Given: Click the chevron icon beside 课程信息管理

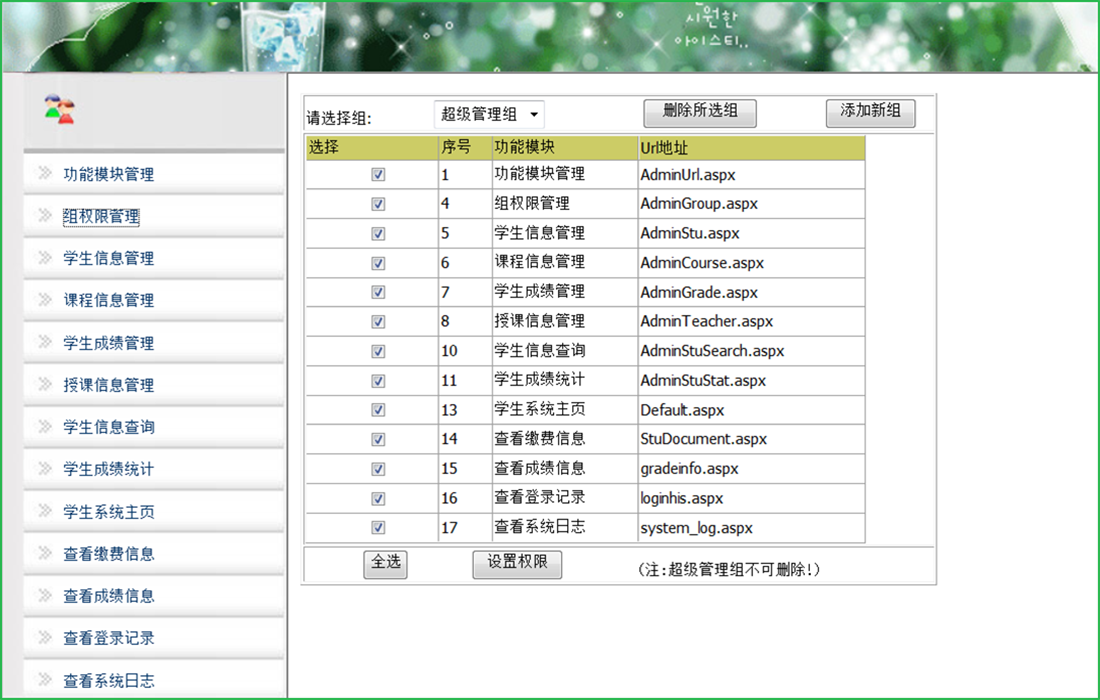Looking at the screenshot, I should [45, 299].
